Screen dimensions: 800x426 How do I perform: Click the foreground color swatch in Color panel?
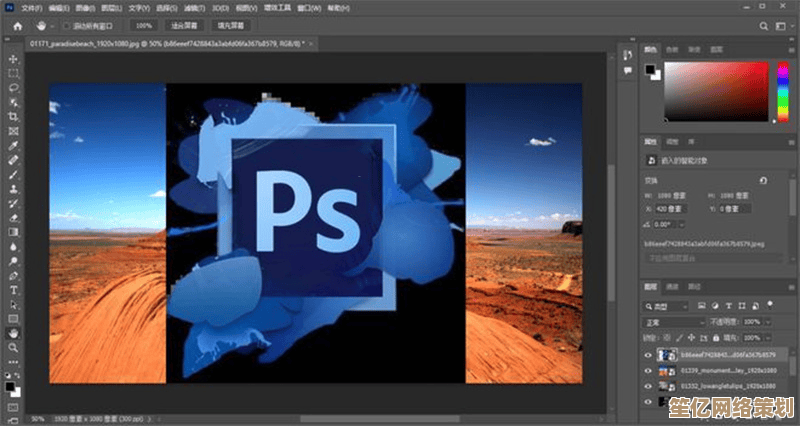(x=649, y=69)
